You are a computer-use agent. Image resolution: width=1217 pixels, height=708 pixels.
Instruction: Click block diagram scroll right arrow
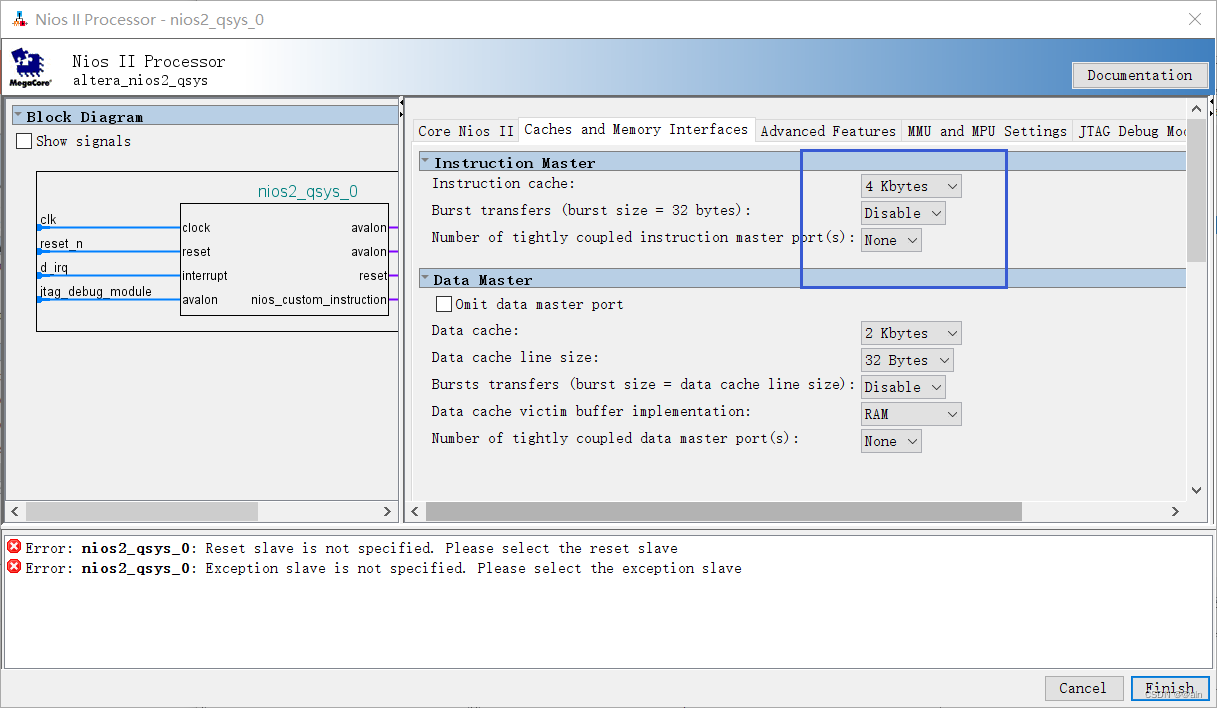pyautogui.click(x=388, y=511)
